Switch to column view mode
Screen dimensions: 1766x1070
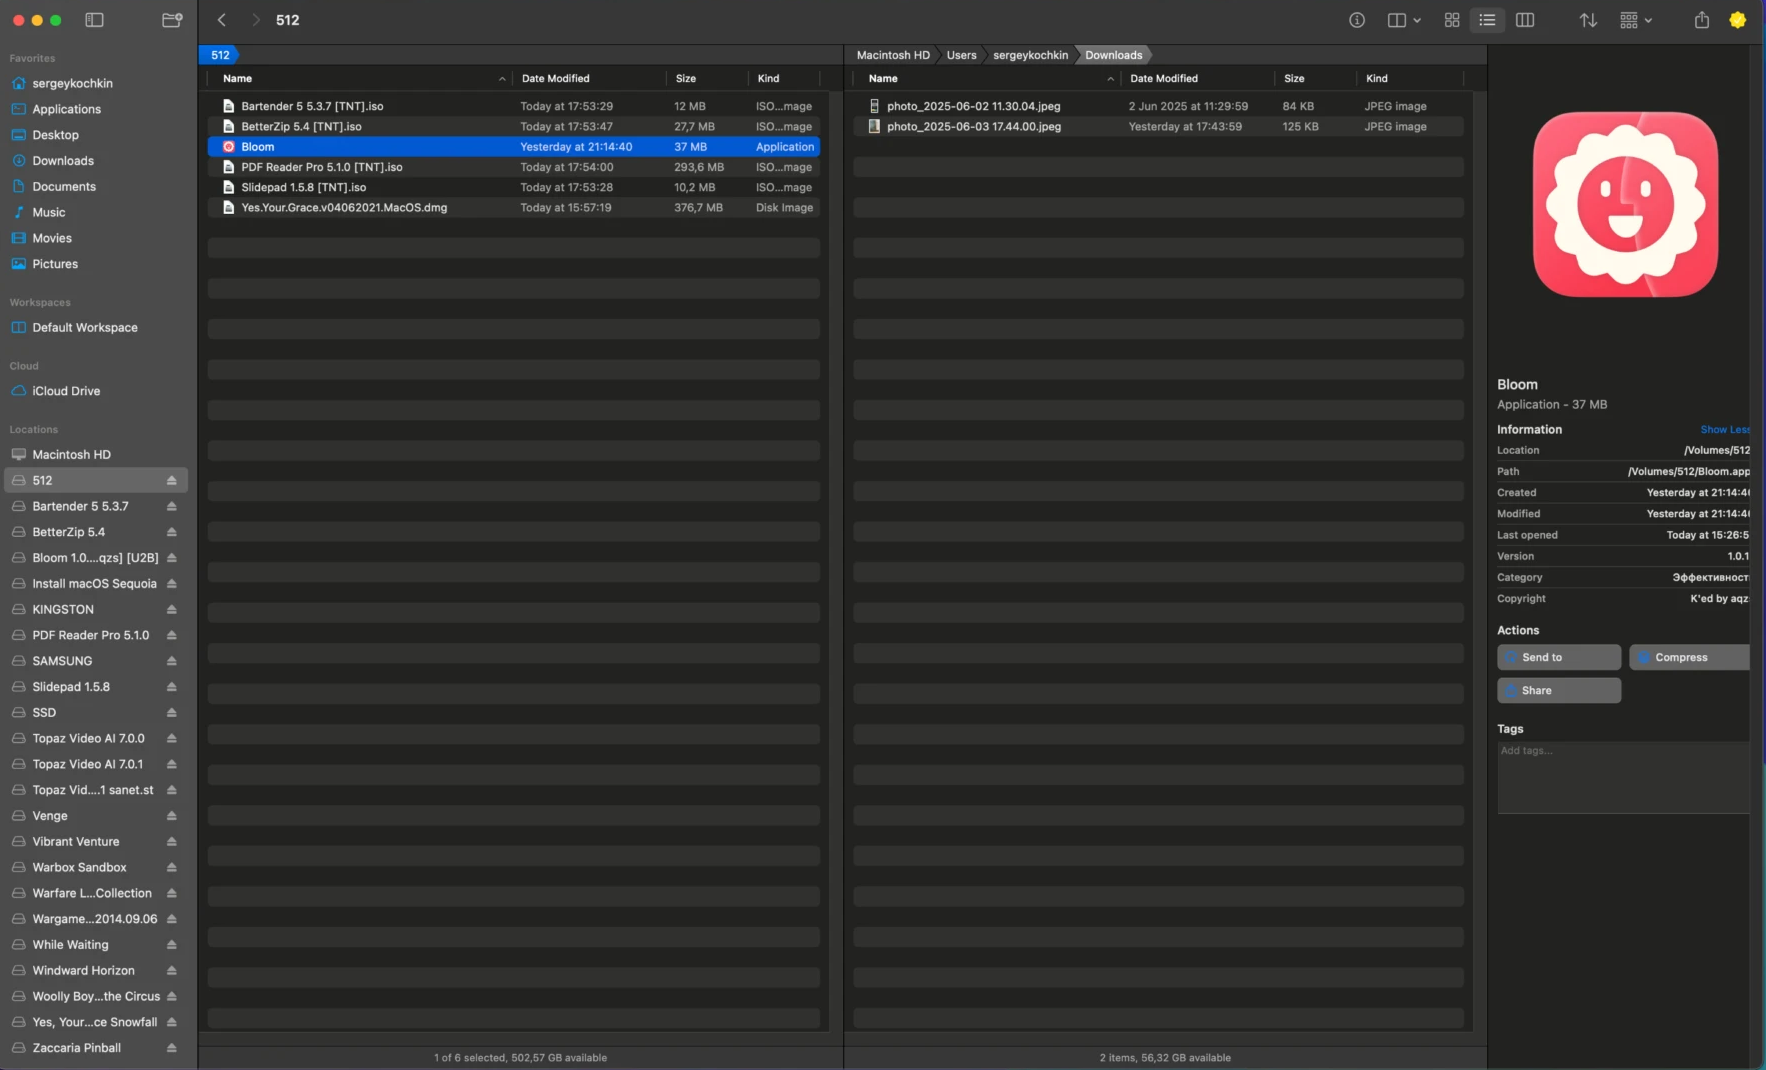pyautogui.click(x=1525, y=20)
